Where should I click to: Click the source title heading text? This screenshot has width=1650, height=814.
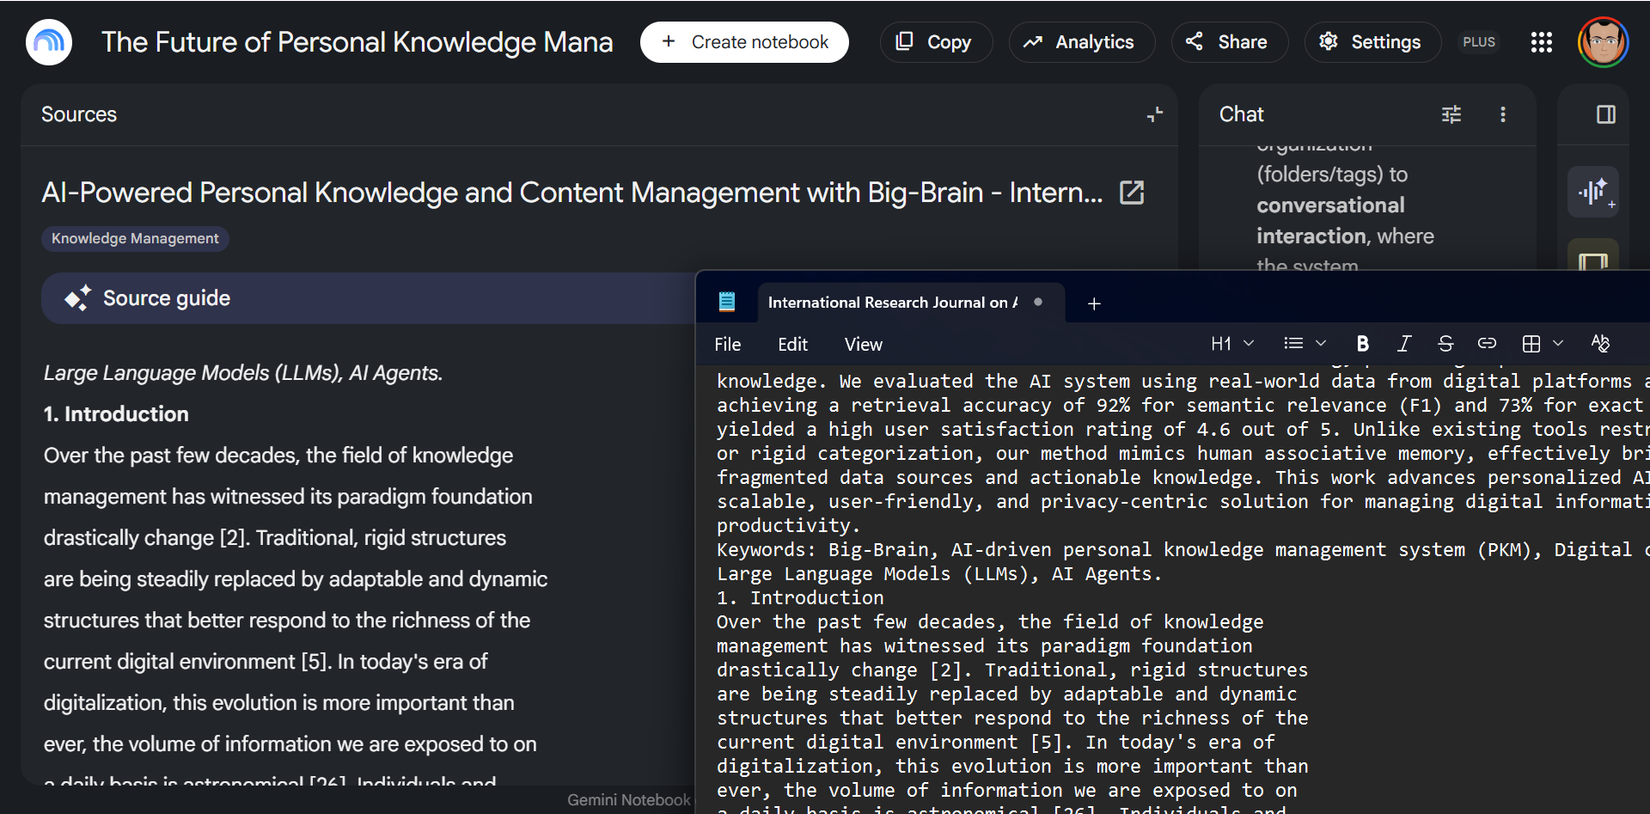572,192
